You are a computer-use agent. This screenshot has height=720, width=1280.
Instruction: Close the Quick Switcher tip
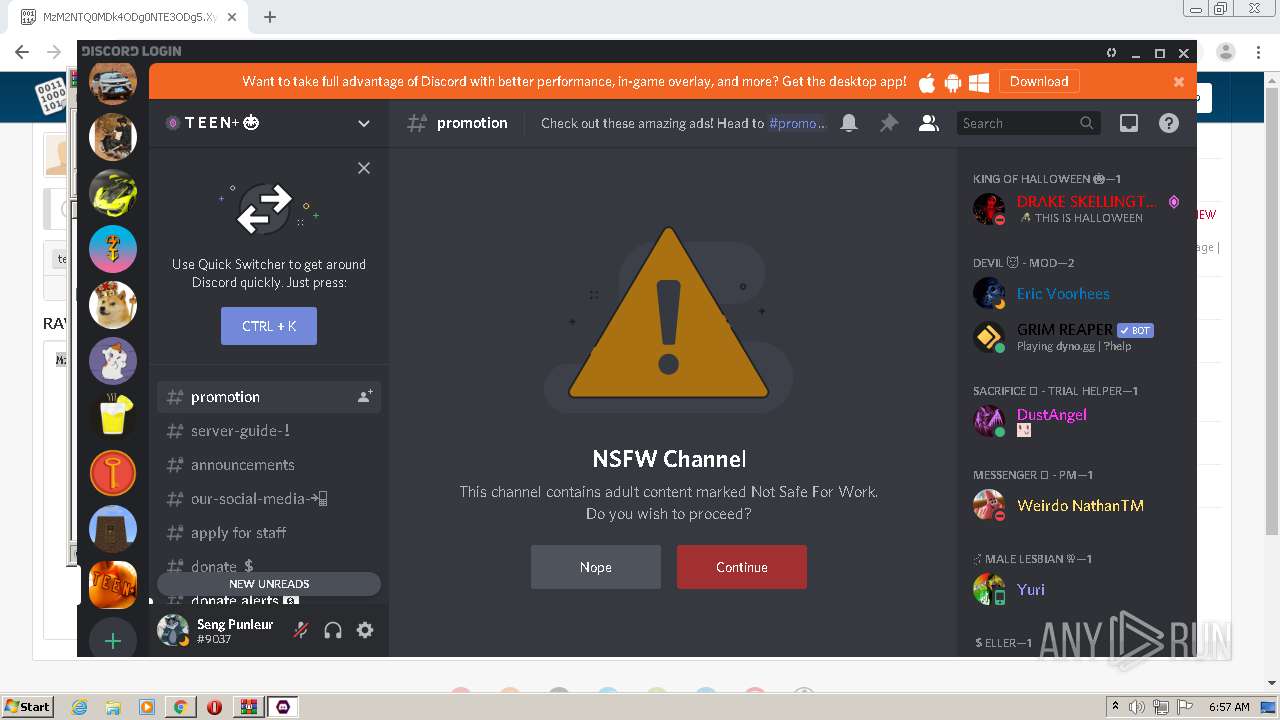click(364, 168)
